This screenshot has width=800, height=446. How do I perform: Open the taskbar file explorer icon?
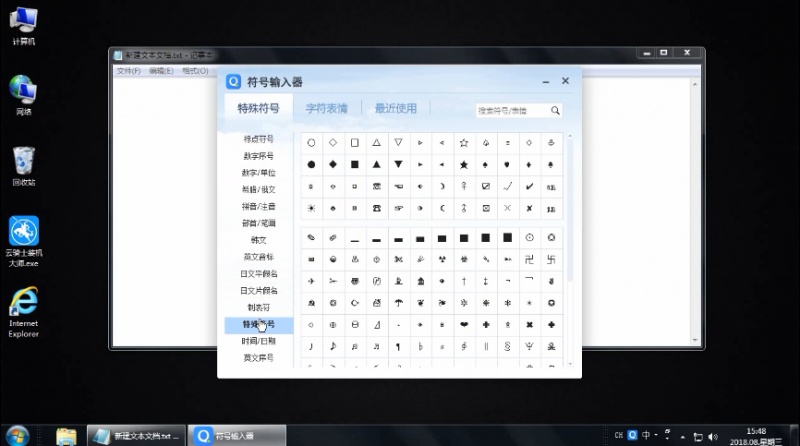pyautogui.click(x=66, y=436)
